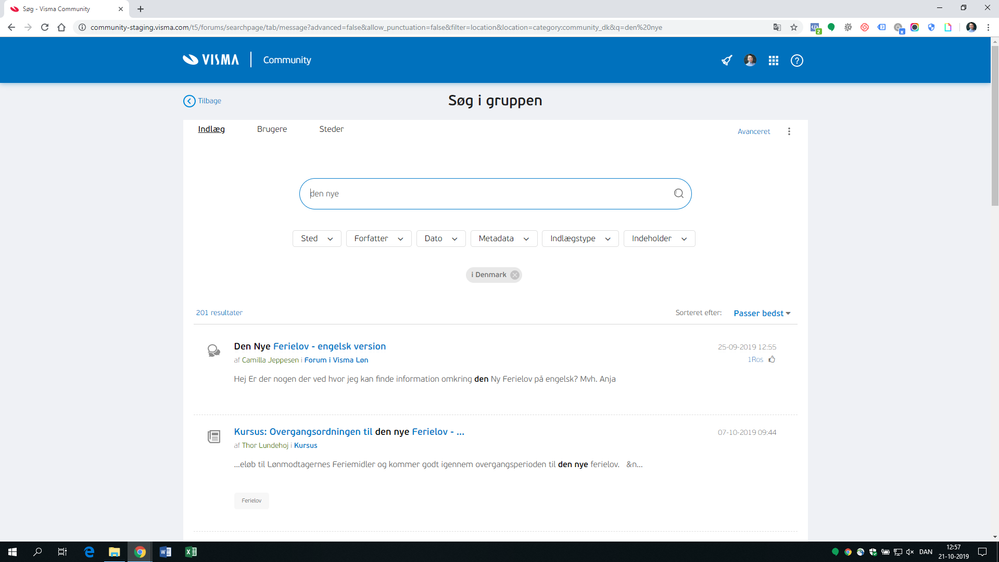The image size is (999, 562).
Task: Click the Community header title
Action: [x=287, y=60]
